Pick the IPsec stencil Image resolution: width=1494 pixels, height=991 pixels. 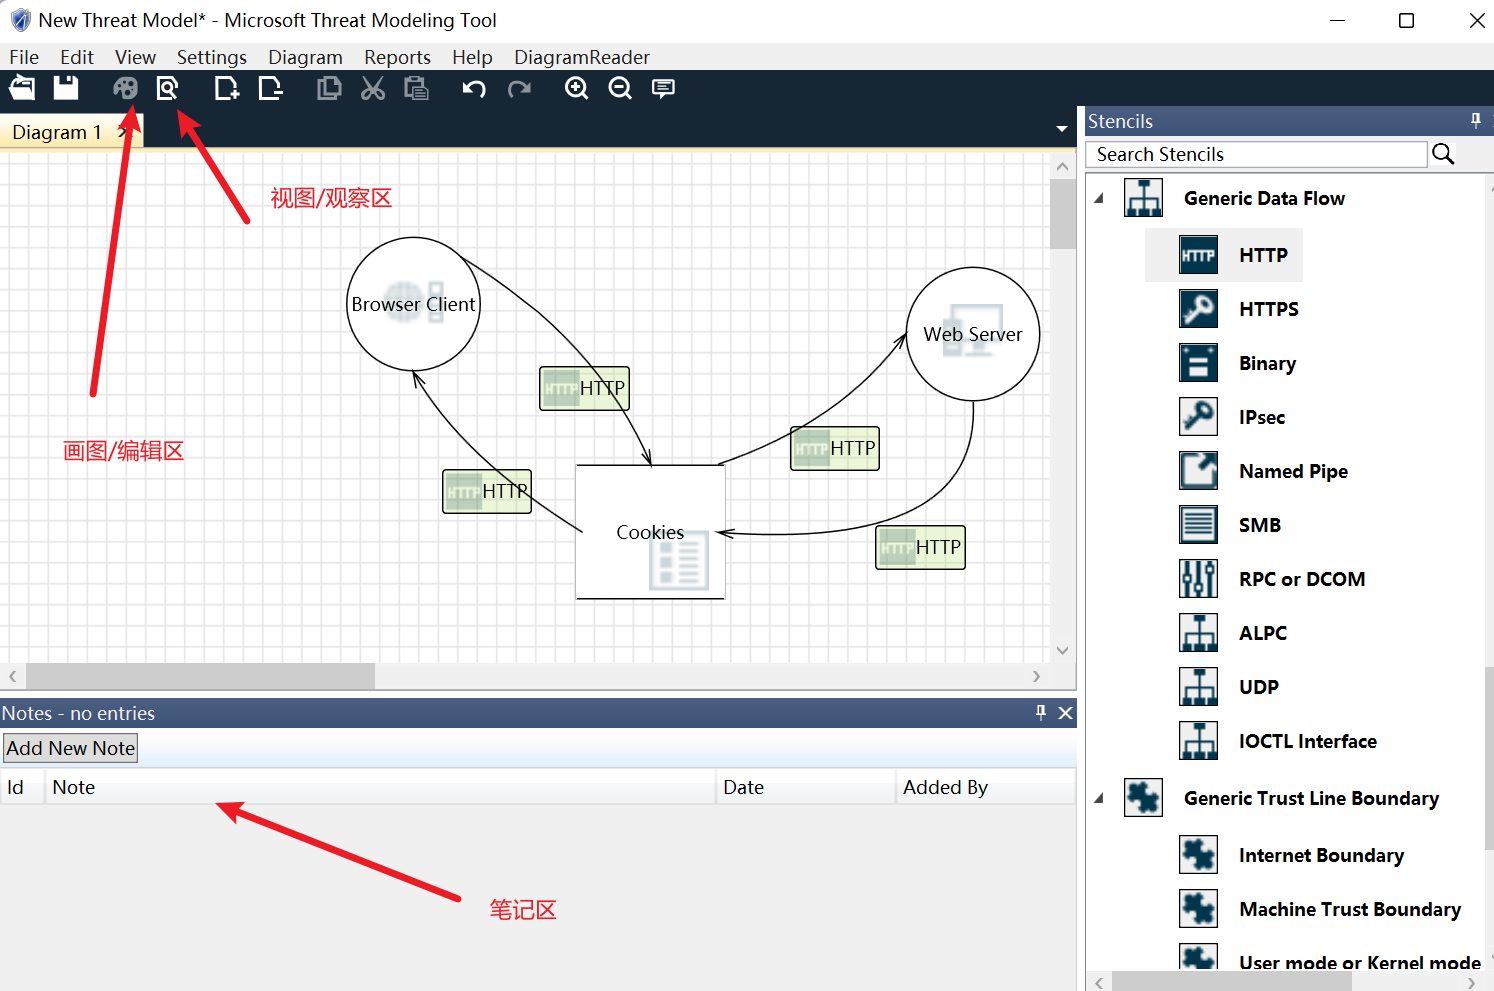pyautogui.click(x=1232, y=417)
